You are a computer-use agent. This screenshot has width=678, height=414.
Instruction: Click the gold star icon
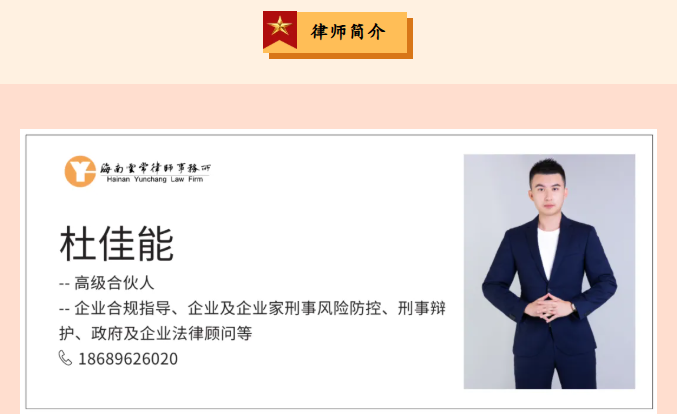click(x=280, y=27)
